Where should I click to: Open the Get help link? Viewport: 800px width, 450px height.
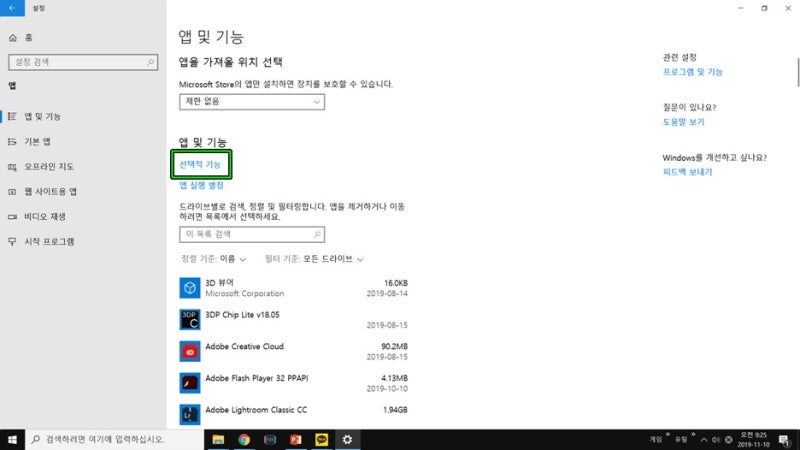pos(683,122)
